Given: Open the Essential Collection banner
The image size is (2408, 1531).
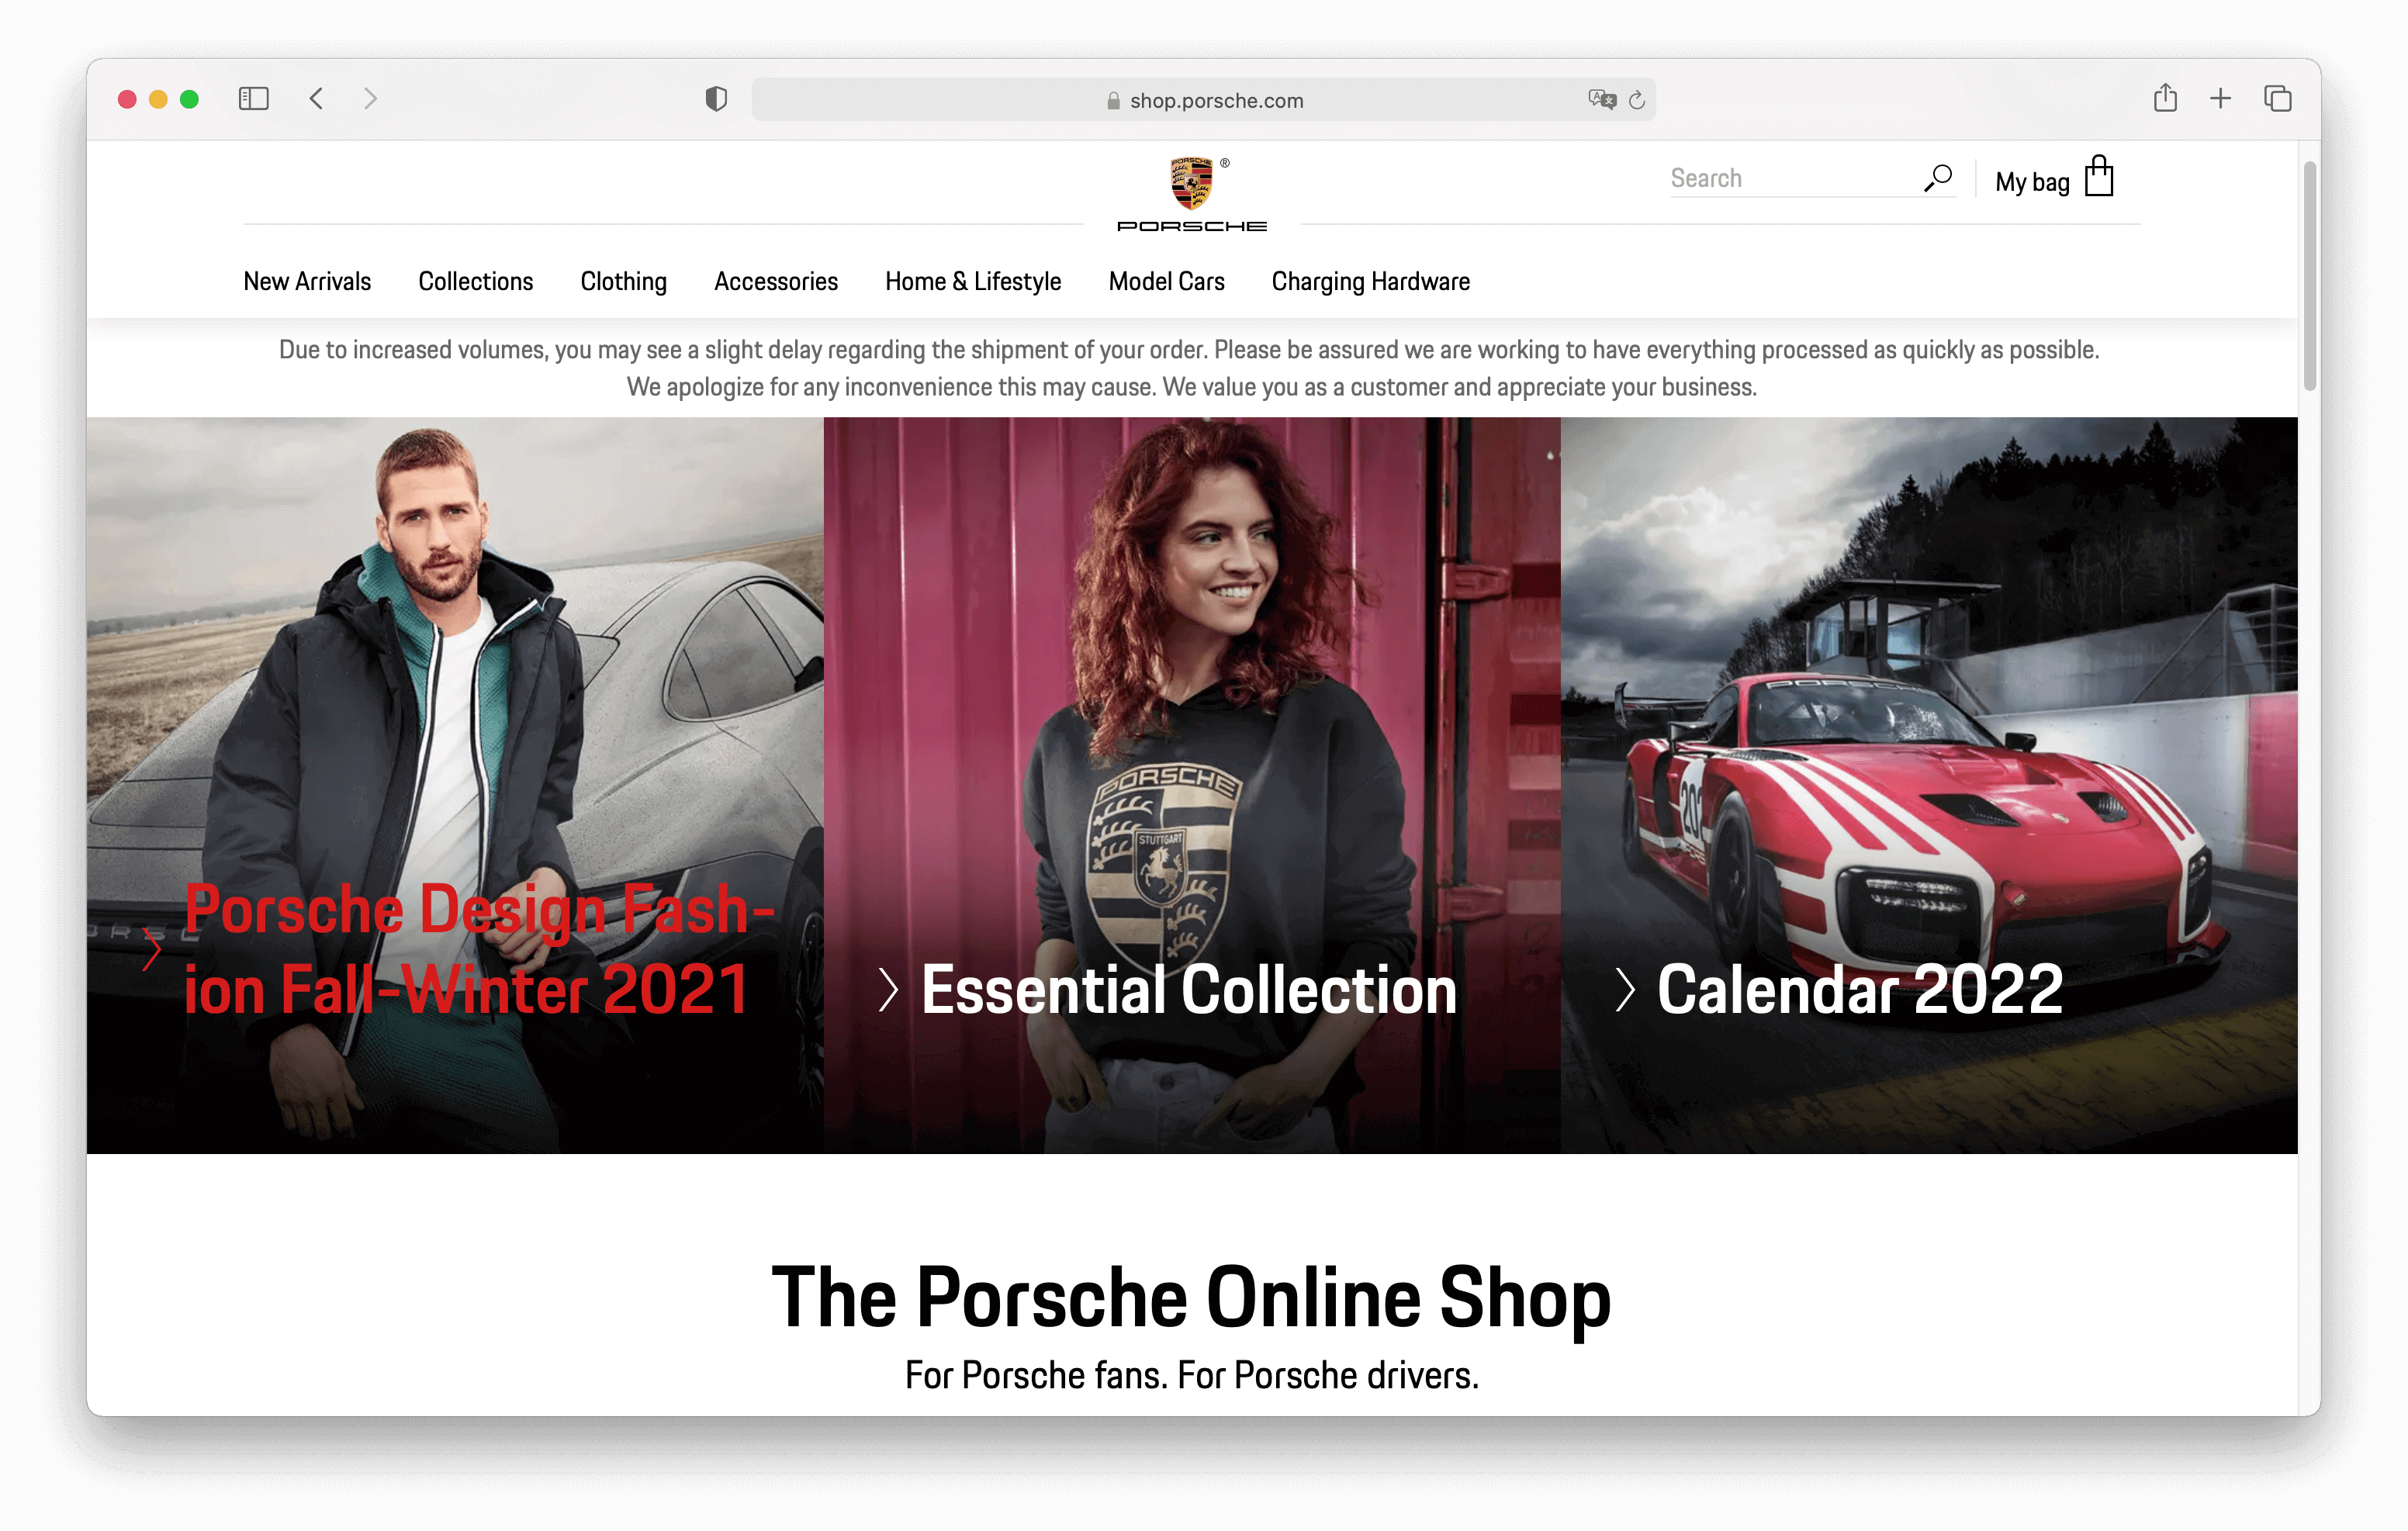Looking at the screenshot, I should 1188,989.
